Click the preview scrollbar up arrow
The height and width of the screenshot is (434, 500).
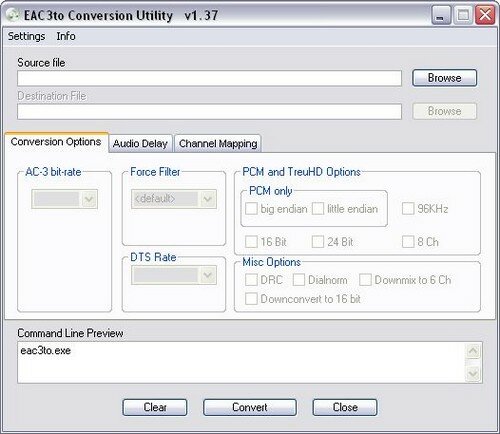473,351
